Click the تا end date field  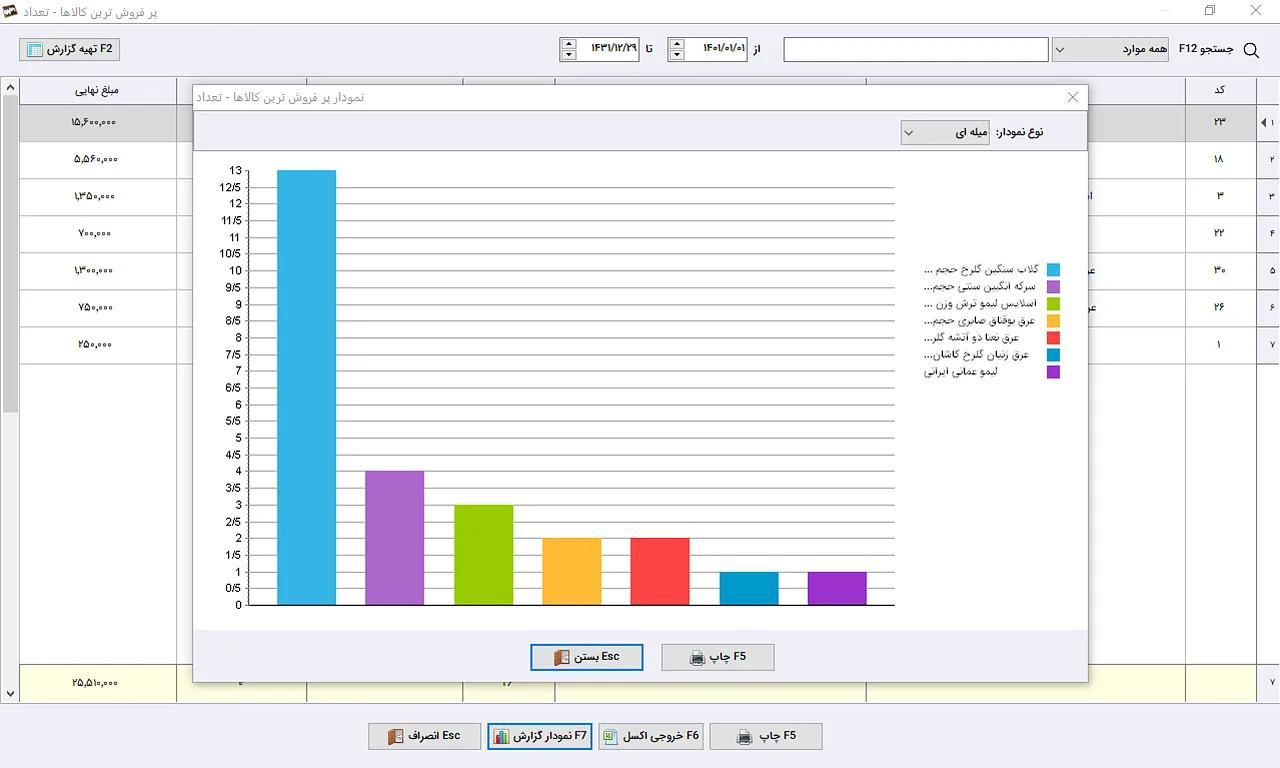pyautogui.click(x=608, y=49)
